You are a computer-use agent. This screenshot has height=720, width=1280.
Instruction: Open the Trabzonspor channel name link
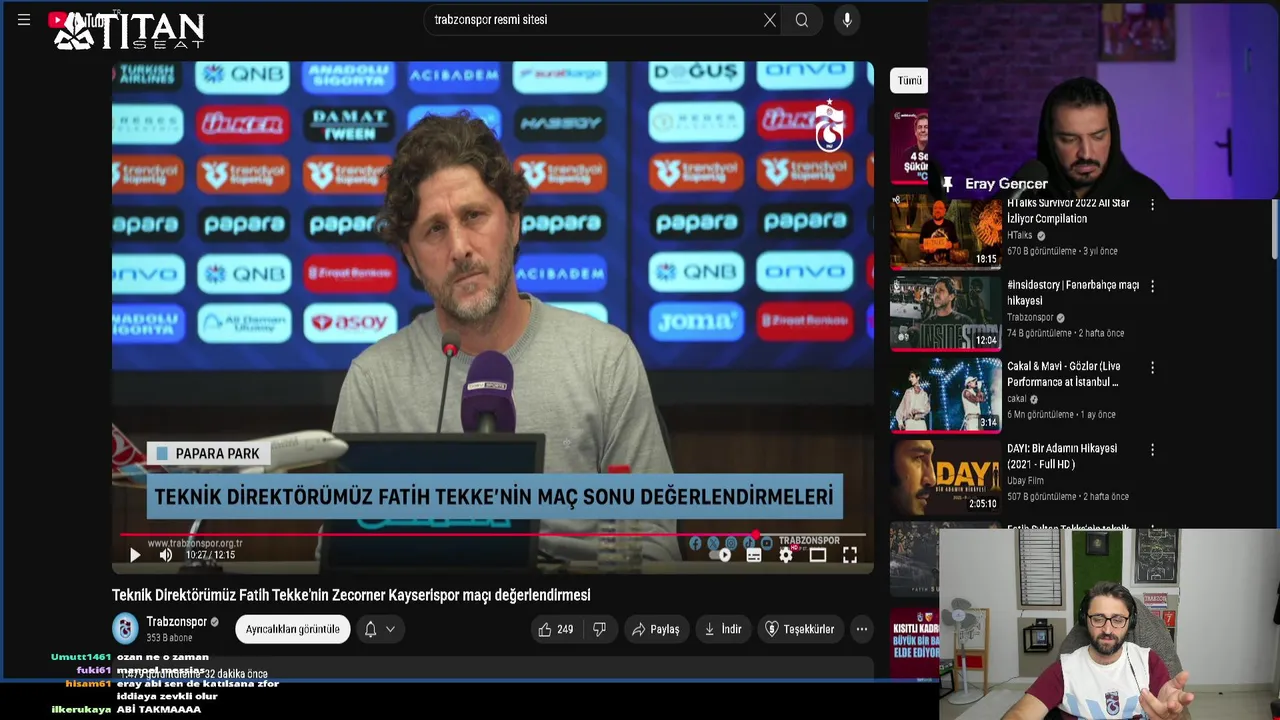click(176, 622)
